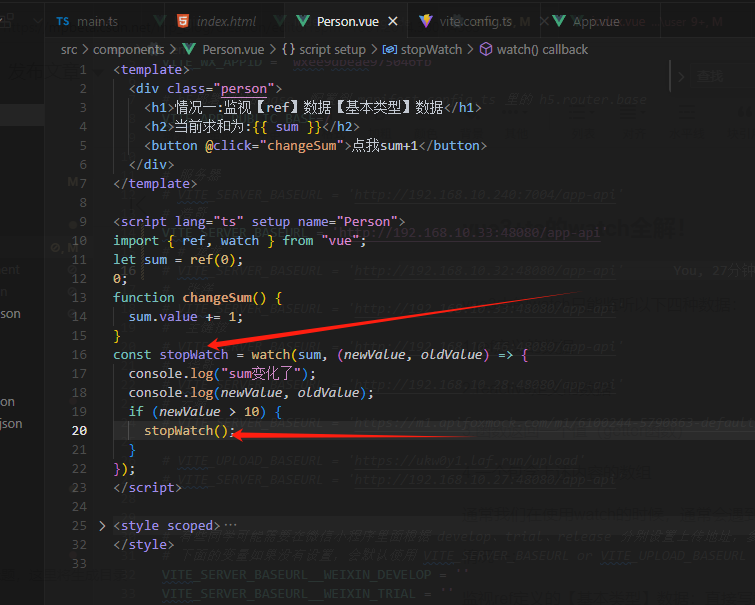This screenshot has width=755, height=605.
Task: Click the button label 点我sum+1
Action: coord(385,145)
